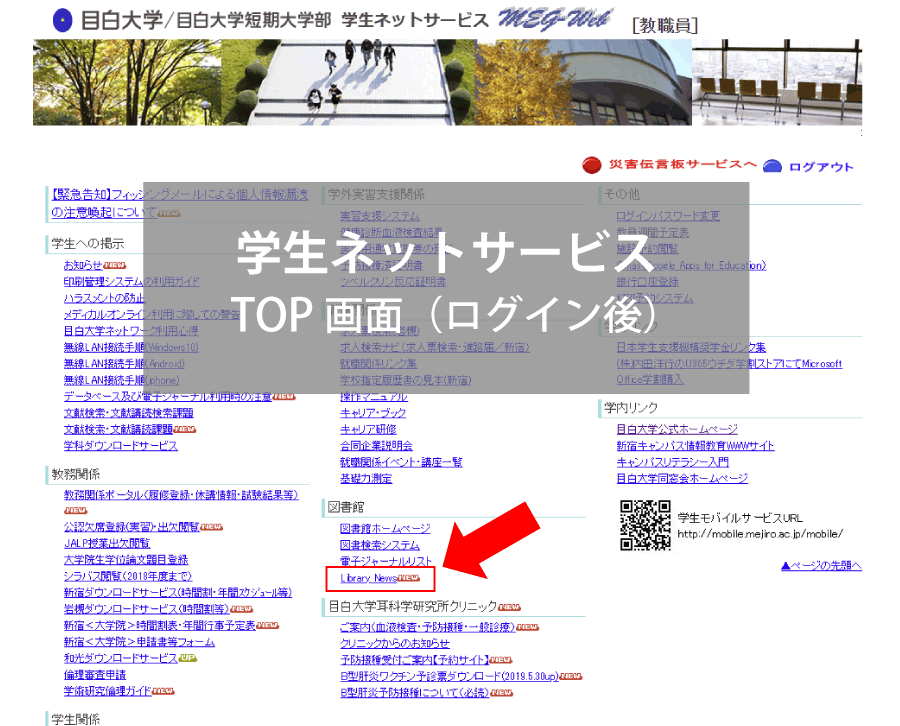Open データベース及び電子ジャーナル利用時の注意
900x726 pixels.
(x=168, y=397)
